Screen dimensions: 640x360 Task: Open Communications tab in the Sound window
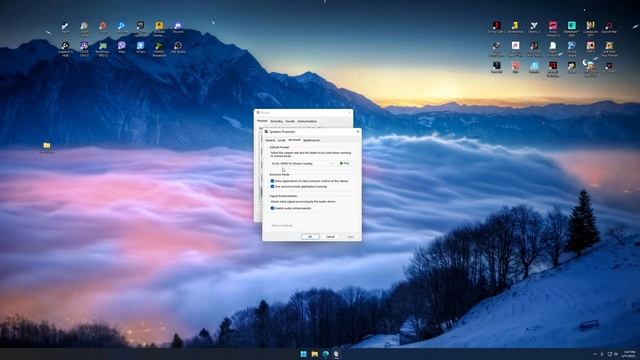(307, 121)
